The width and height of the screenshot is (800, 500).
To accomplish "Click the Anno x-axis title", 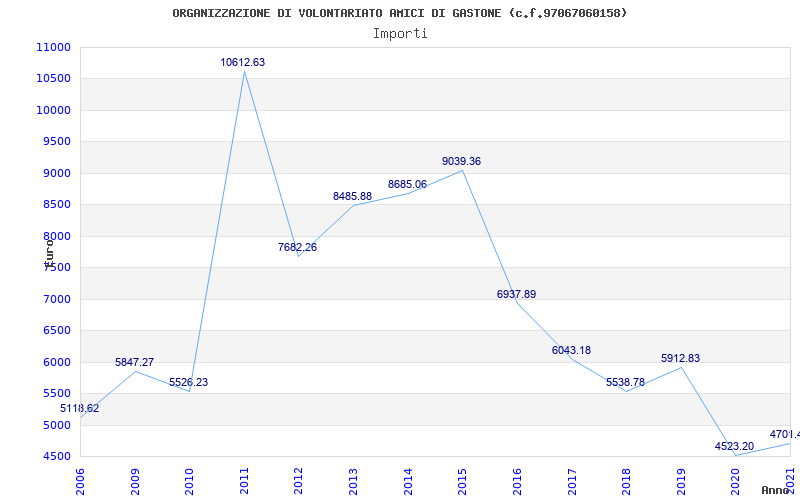I will point(775,490).
